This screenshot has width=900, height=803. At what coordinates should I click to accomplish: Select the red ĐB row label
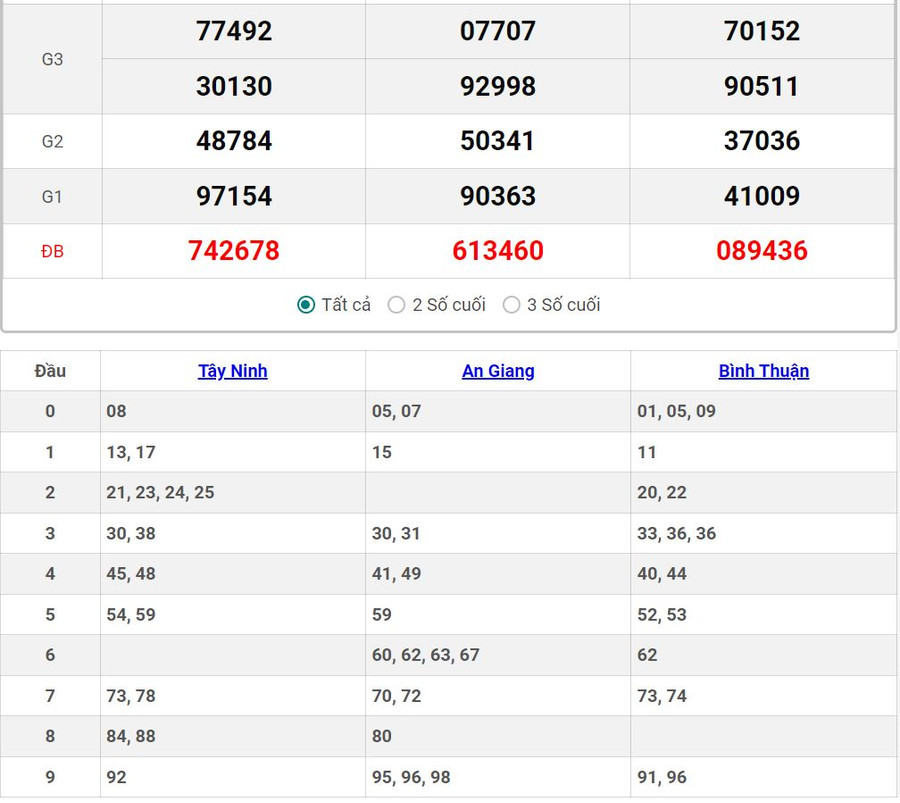click(x=52, y=252)
